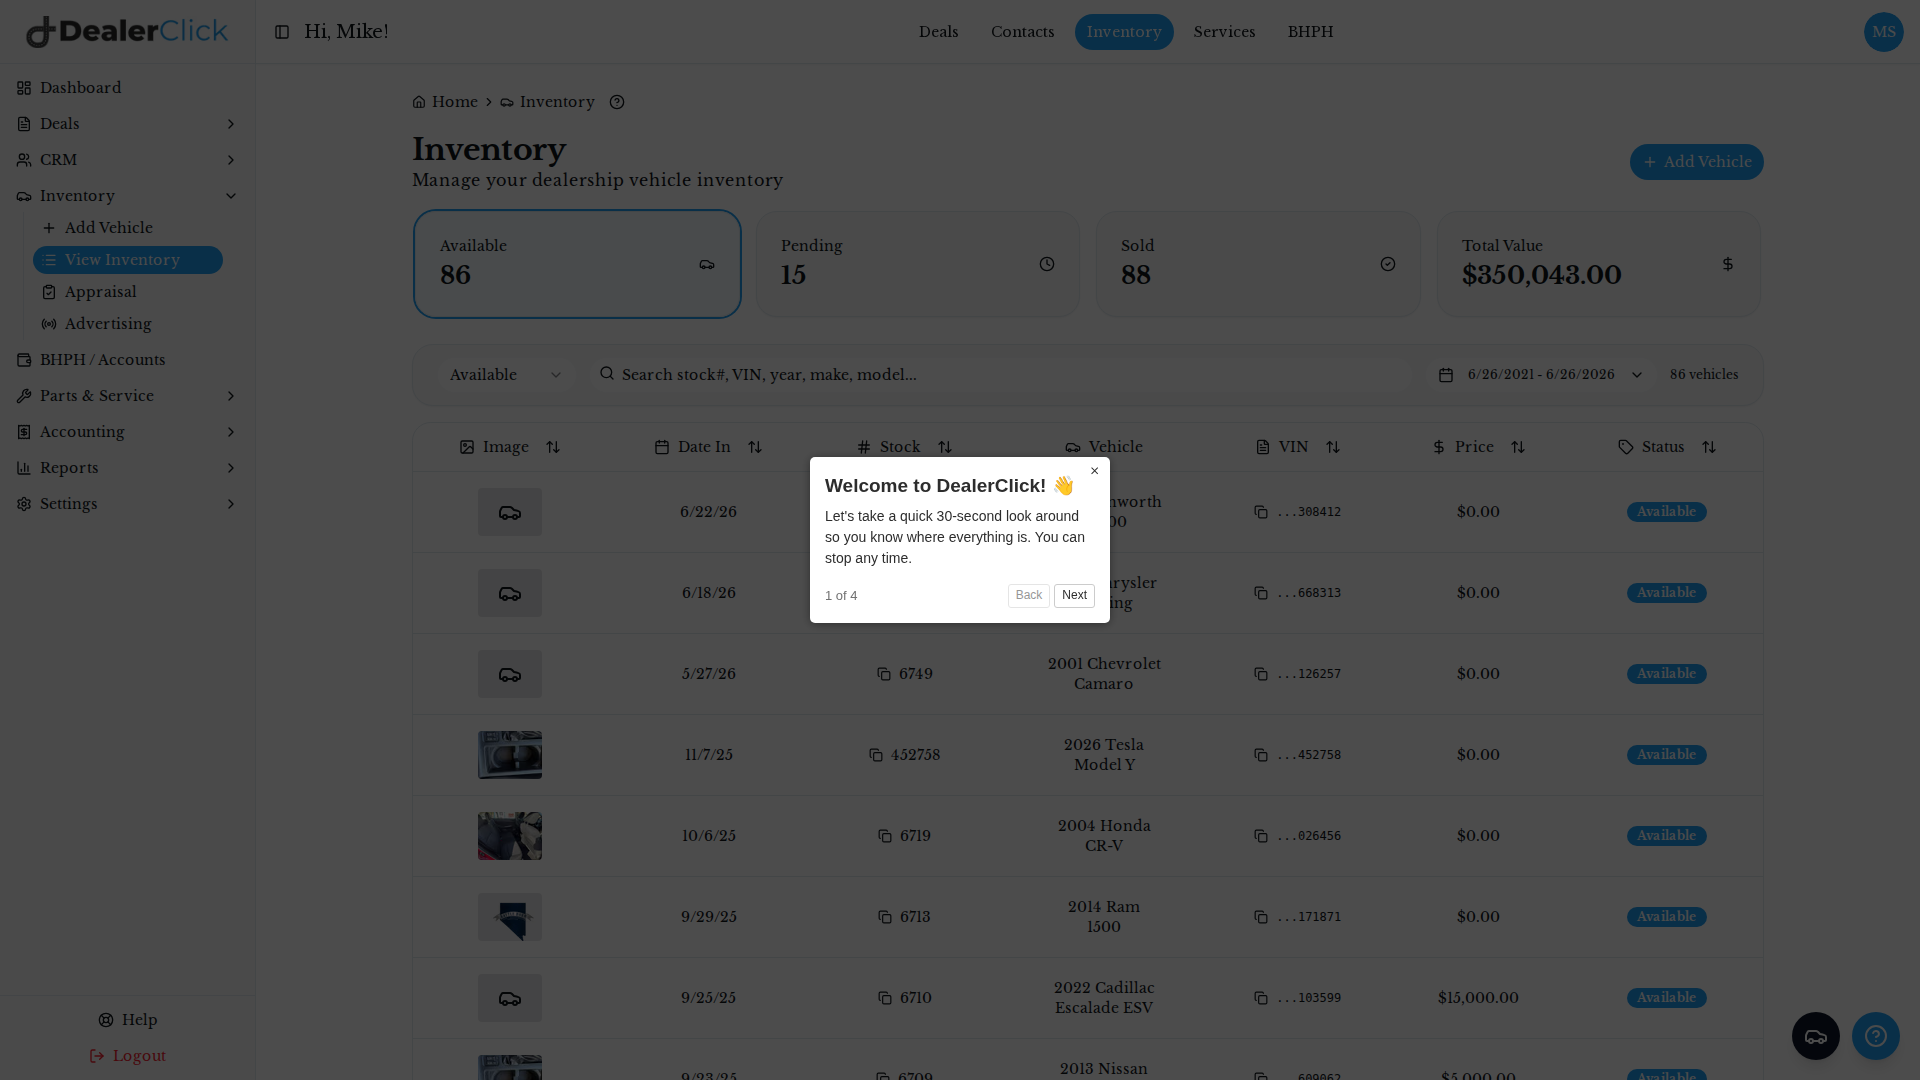Image resolution: width=1920 pixels, height=1080 pixels.
Task: Go to Home breadcrumb
Action: point(445,102)
